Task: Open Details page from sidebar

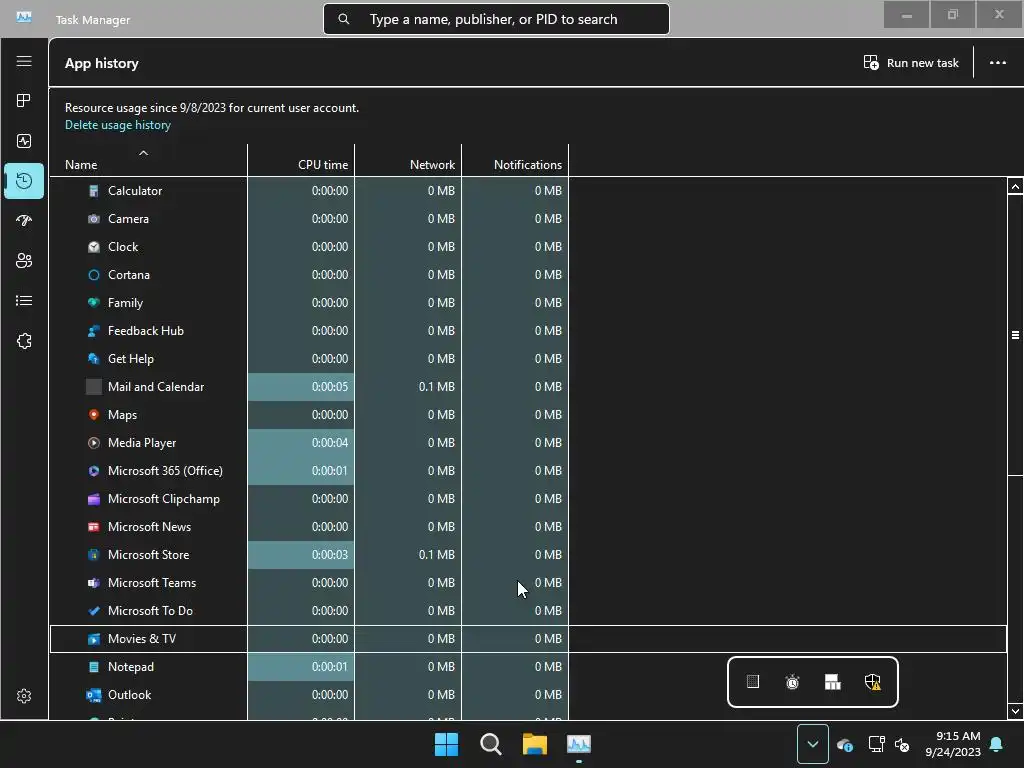Action: click(24, 301)
